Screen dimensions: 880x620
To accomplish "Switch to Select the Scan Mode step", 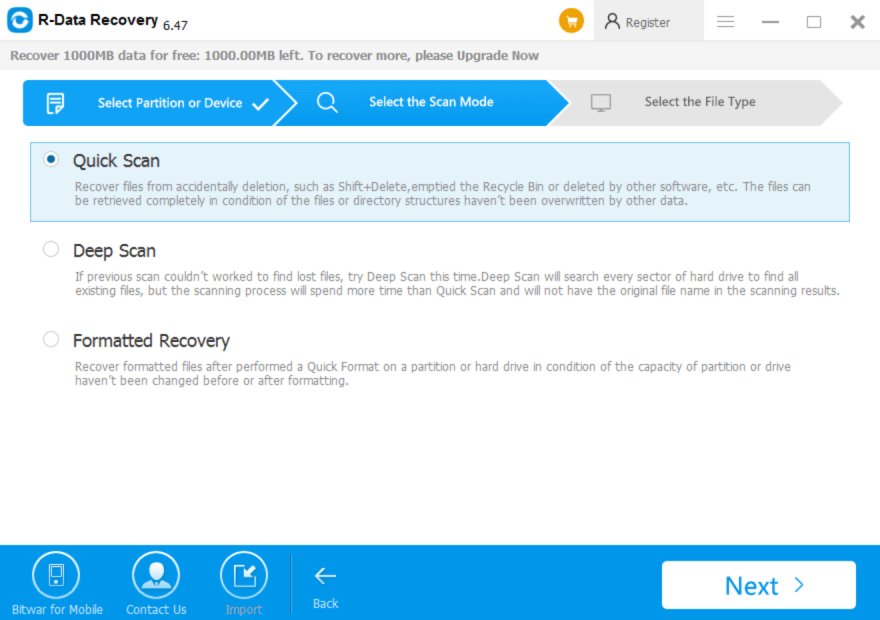I will coord(421,103).
